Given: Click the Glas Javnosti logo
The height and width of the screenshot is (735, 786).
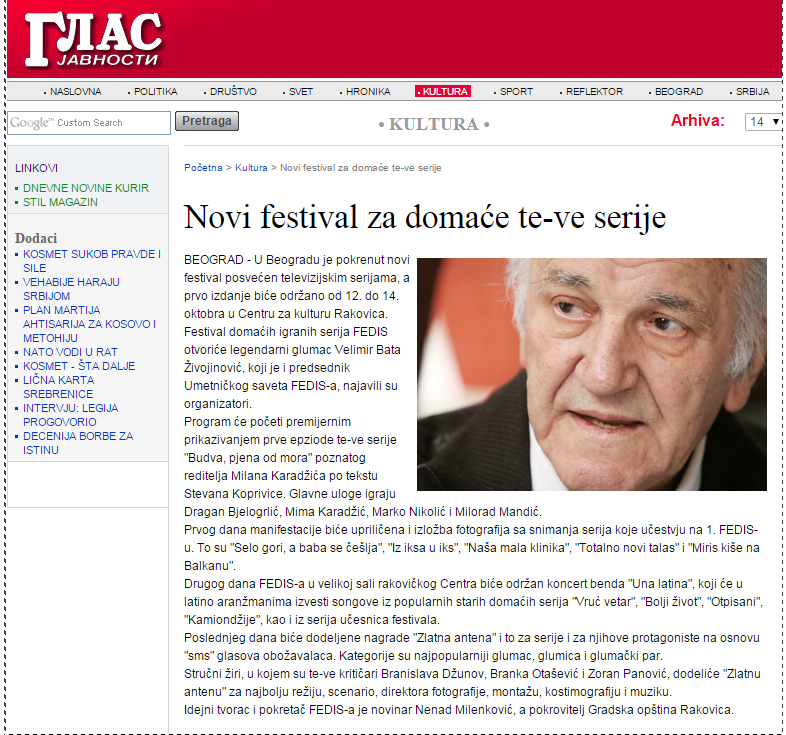Looking at the screenshot, I should [x=94, y=41].
